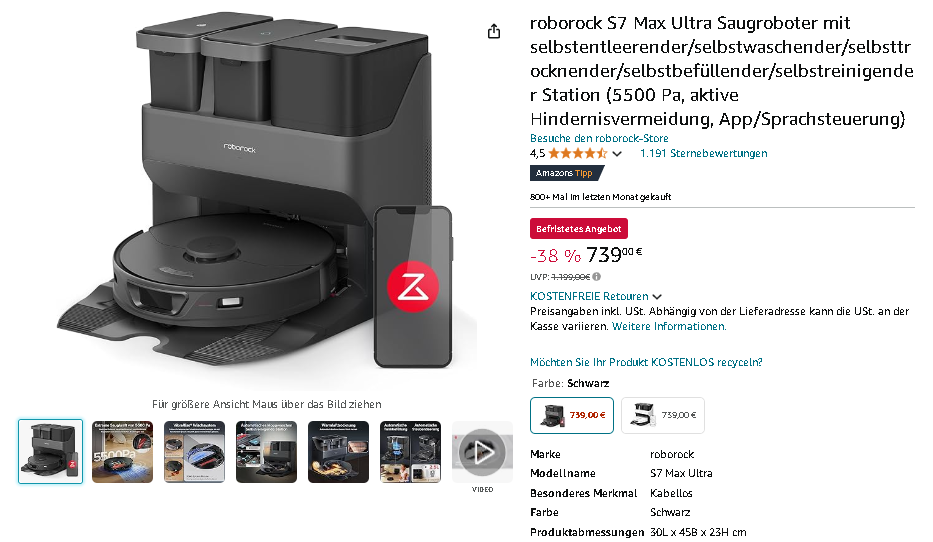This screenshot has height=542, width=933.
Task: Click the share icon above product image
Action: click(x=494, y=31)
